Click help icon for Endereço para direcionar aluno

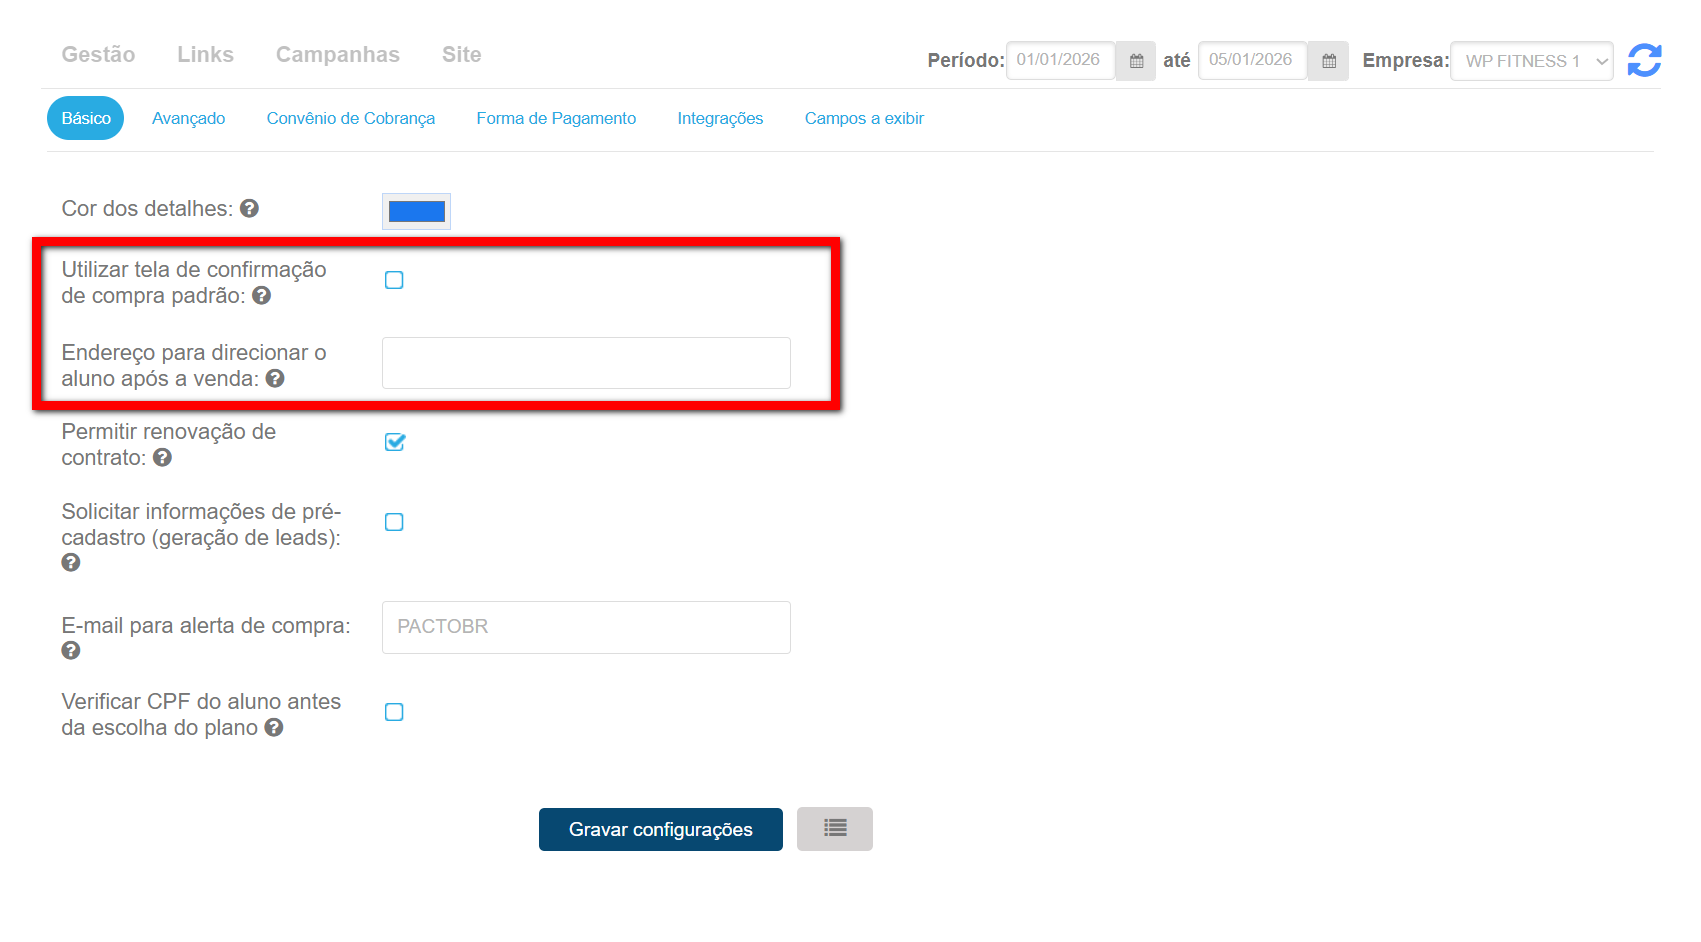[275, 378]
